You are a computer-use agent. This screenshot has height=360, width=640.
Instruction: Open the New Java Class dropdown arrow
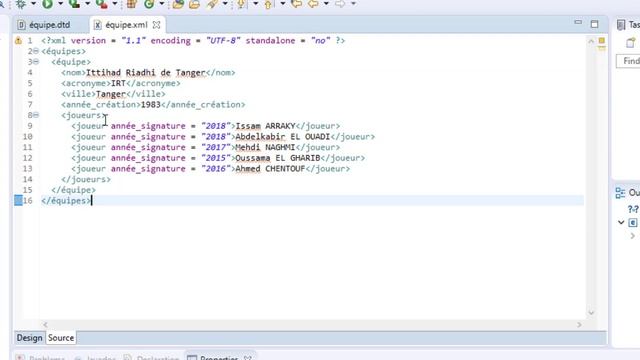[x=162, y=4]
